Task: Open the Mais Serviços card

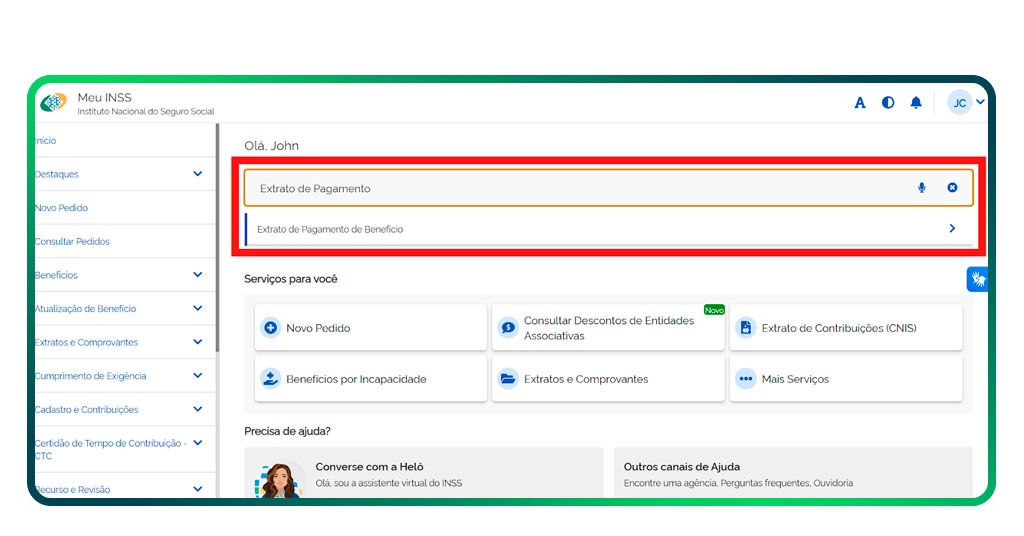Action: (845, 379)
